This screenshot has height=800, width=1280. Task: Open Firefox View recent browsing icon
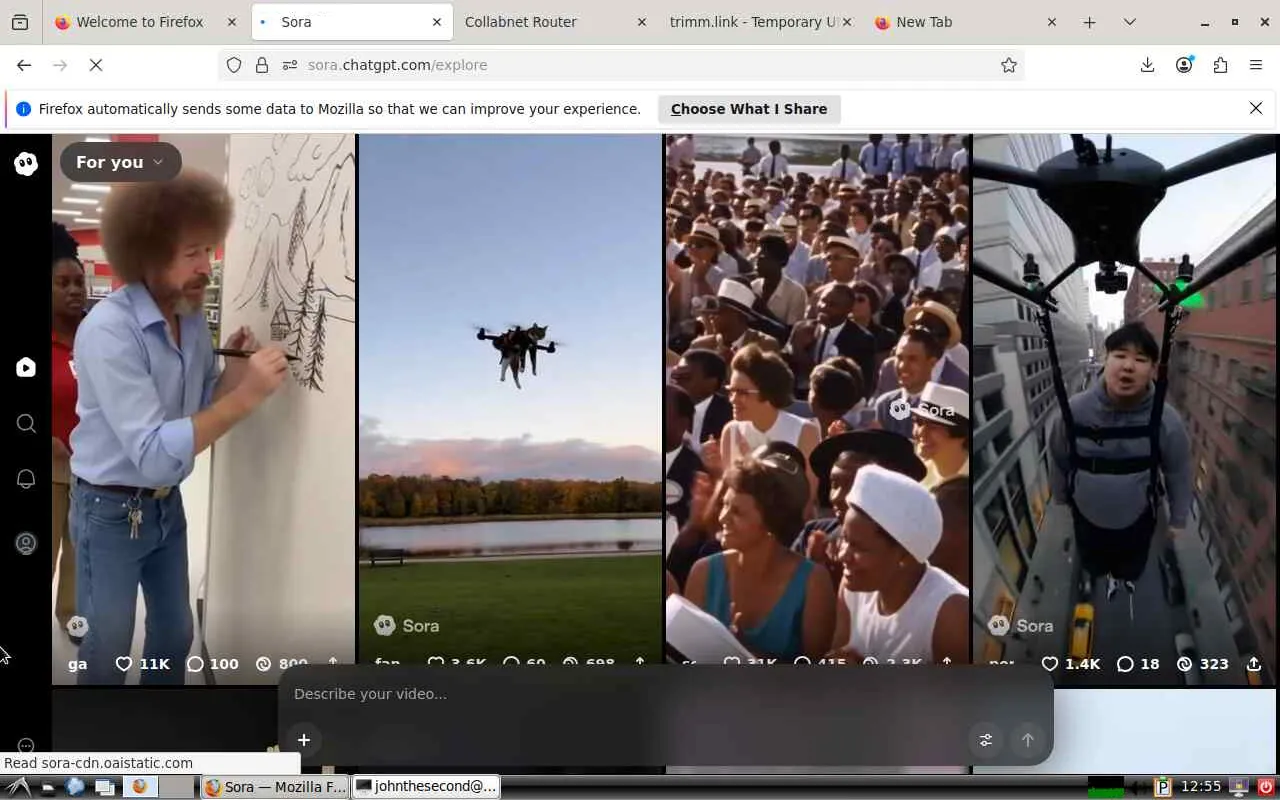20,22
